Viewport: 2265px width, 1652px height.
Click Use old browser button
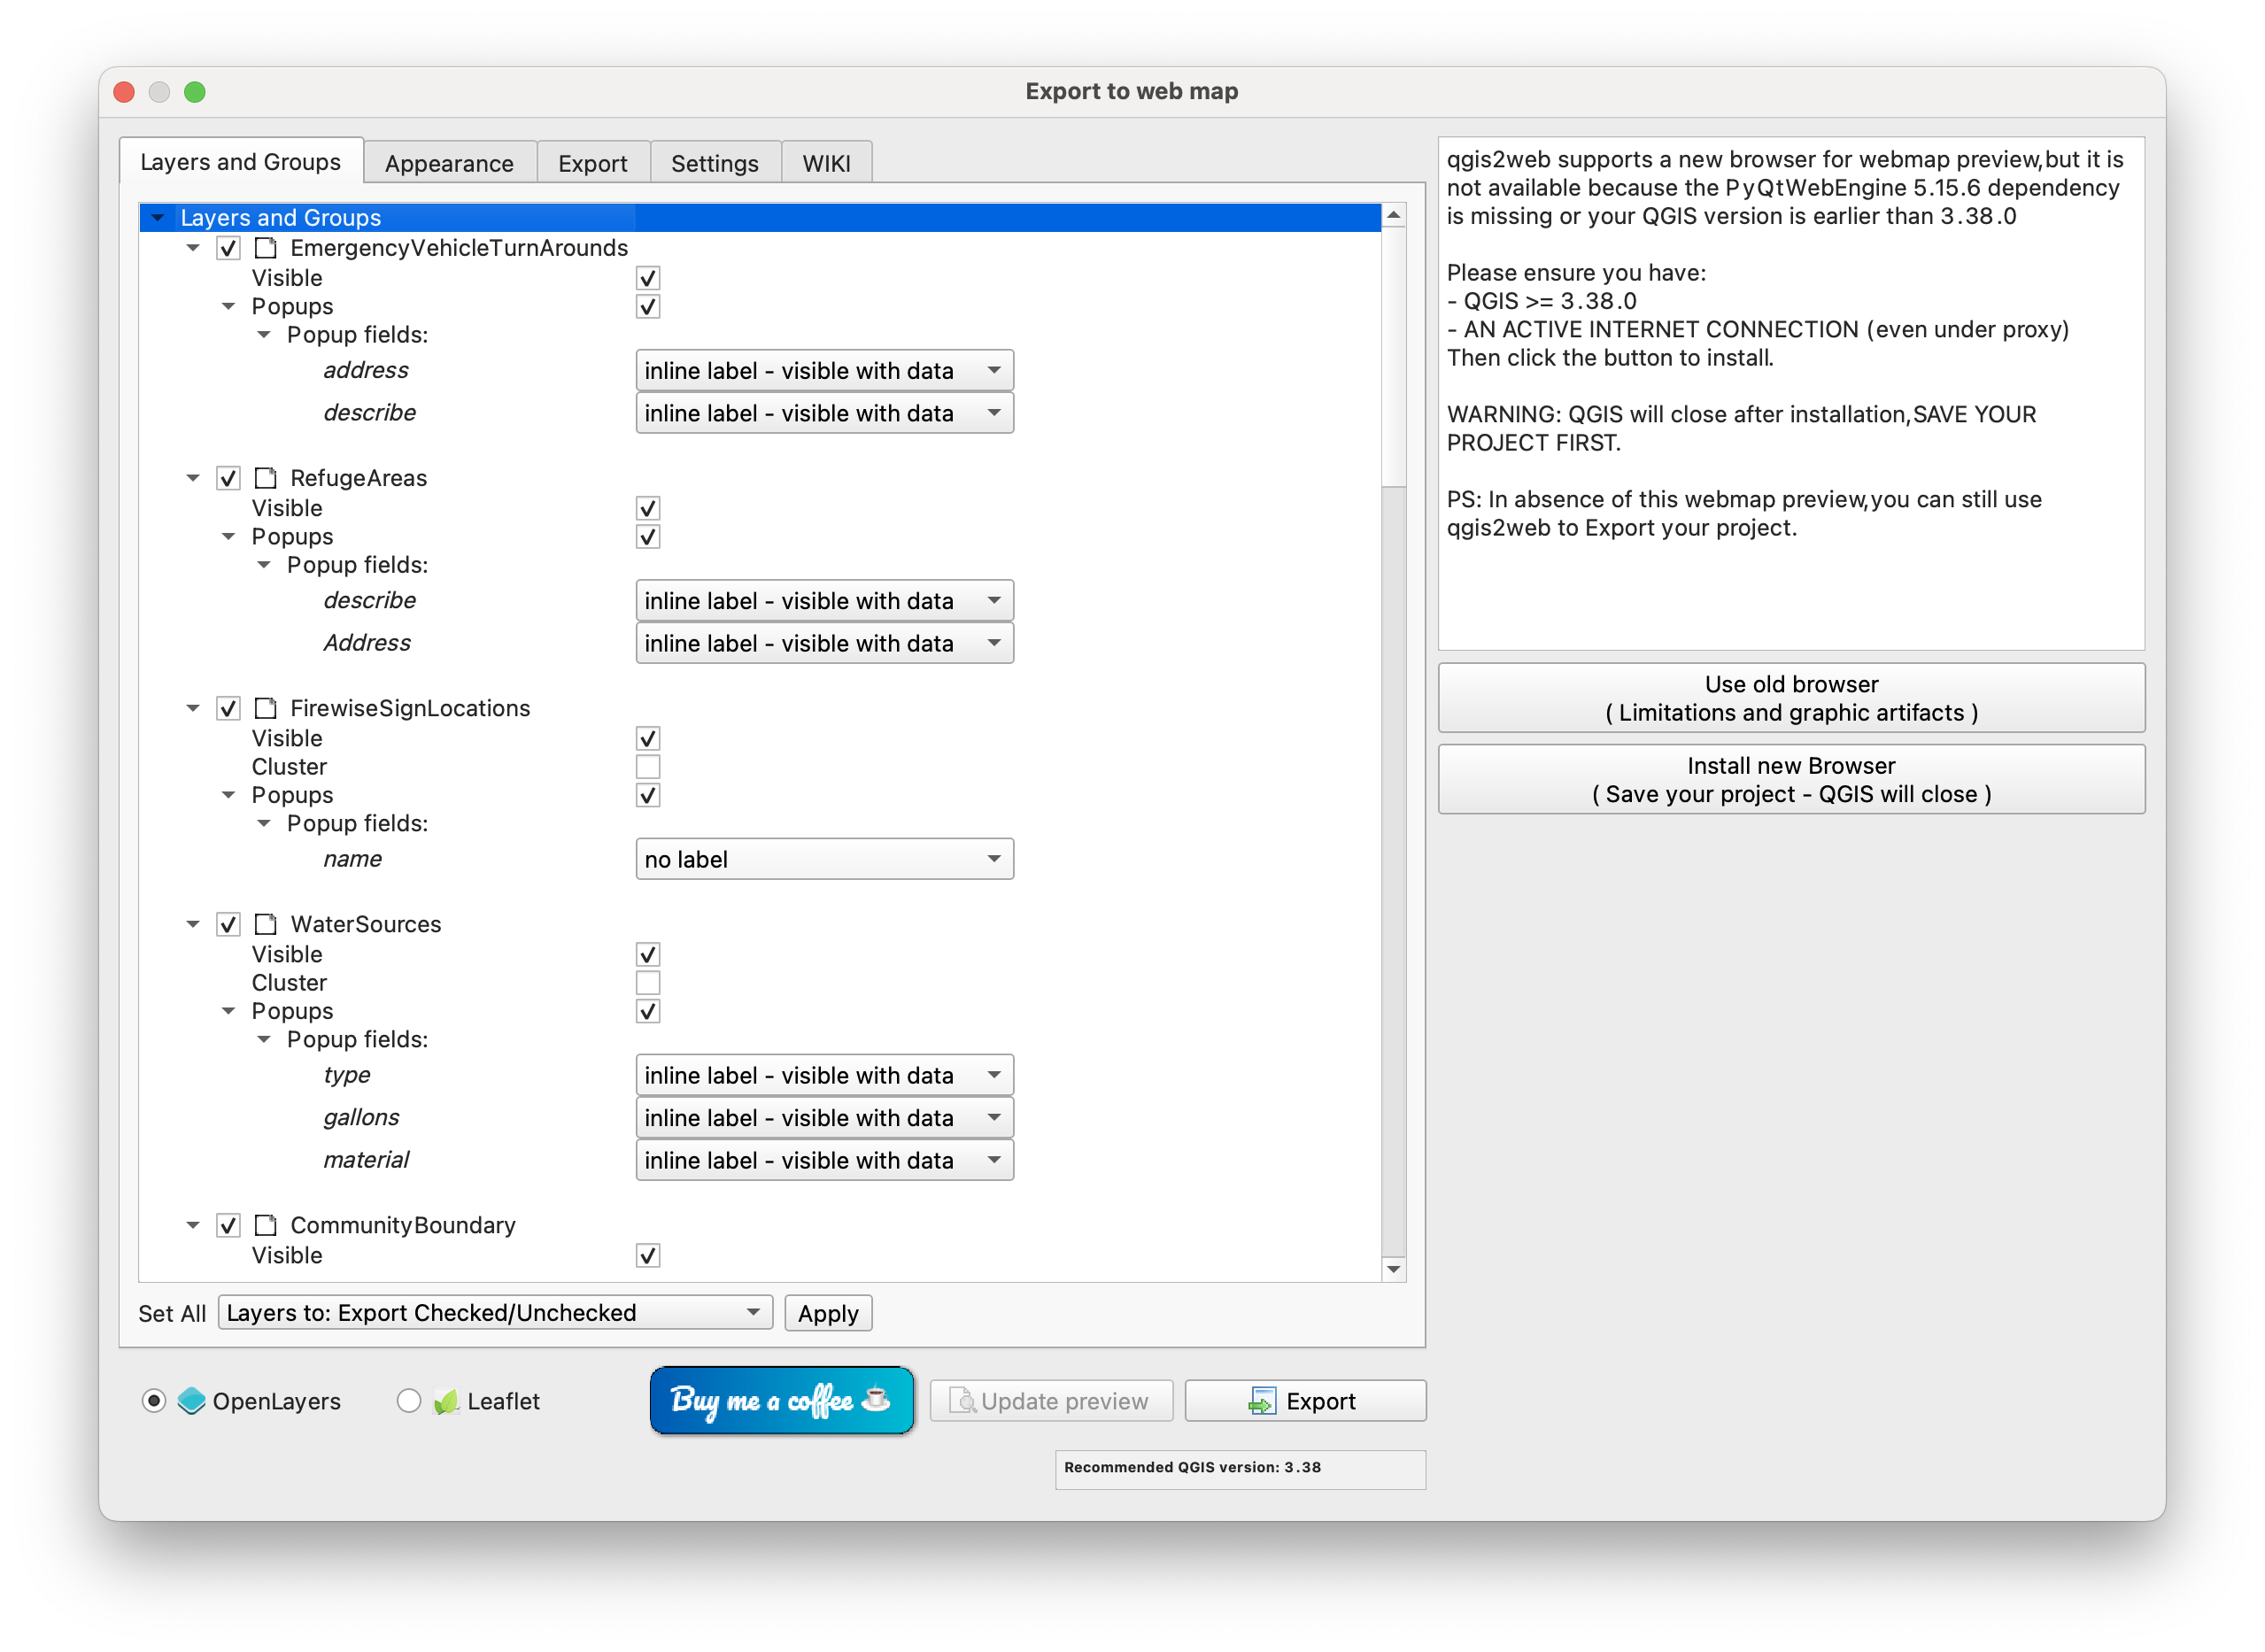tap(1791, 698)
